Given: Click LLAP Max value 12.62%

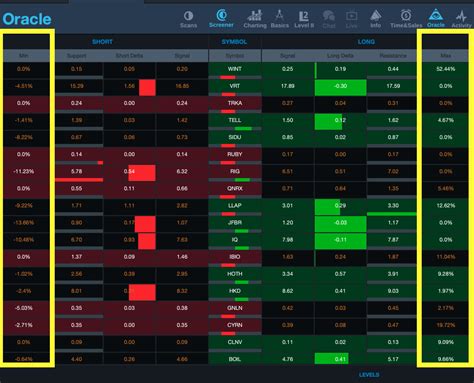Looking at the screenshot, I should 446,205.
